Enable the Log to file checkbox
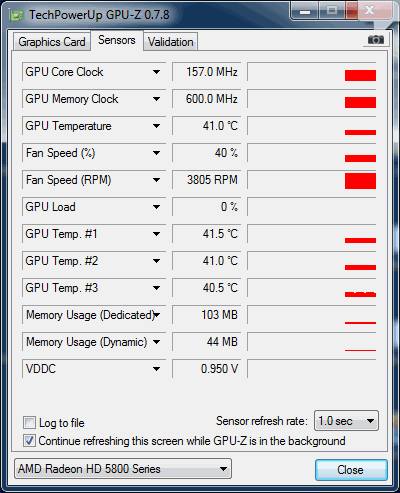 coord(29,422)
